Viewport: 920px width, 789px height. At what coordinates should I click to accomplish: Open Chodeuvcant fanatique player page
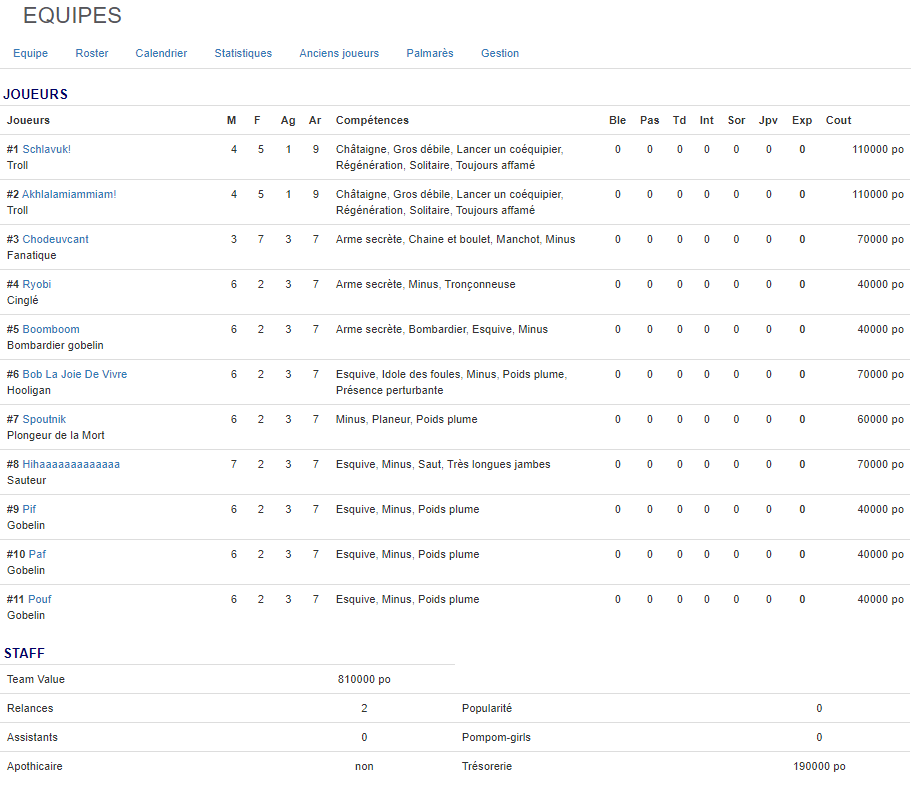[x=55, y=239]
